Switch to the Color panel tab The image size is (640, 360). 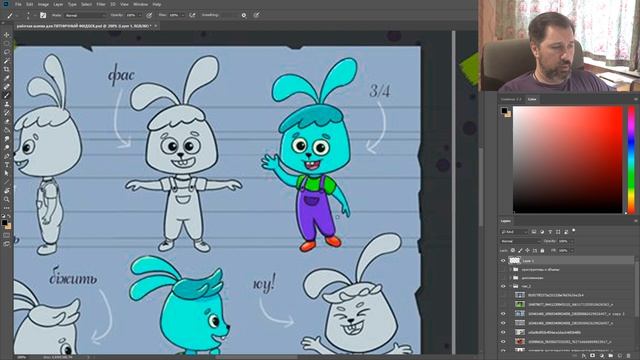[532, 99]
